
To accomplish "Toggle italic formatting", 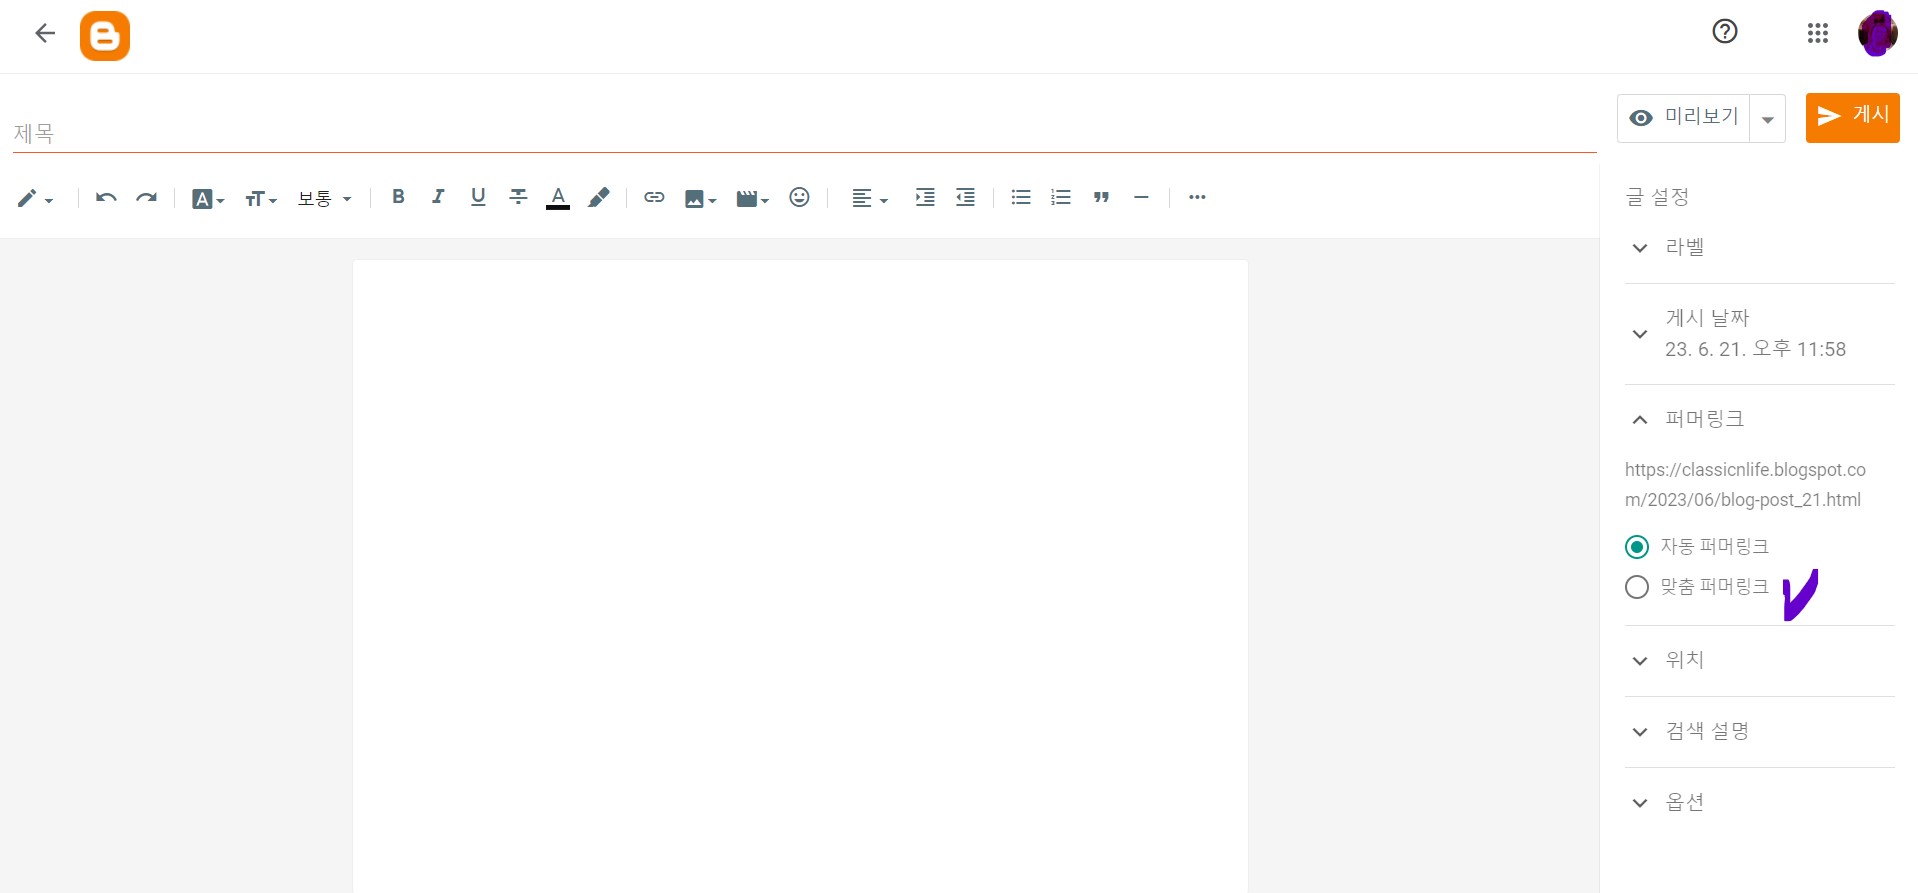I will [438, 197].
